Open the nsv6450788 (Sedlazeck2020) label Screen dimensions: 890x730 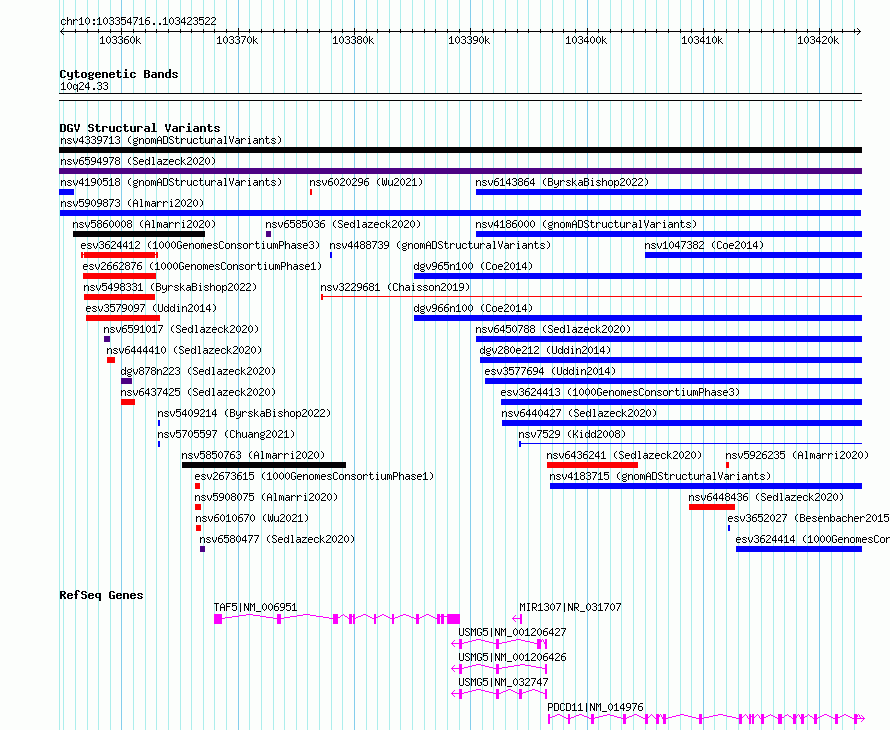coord(553,329)
